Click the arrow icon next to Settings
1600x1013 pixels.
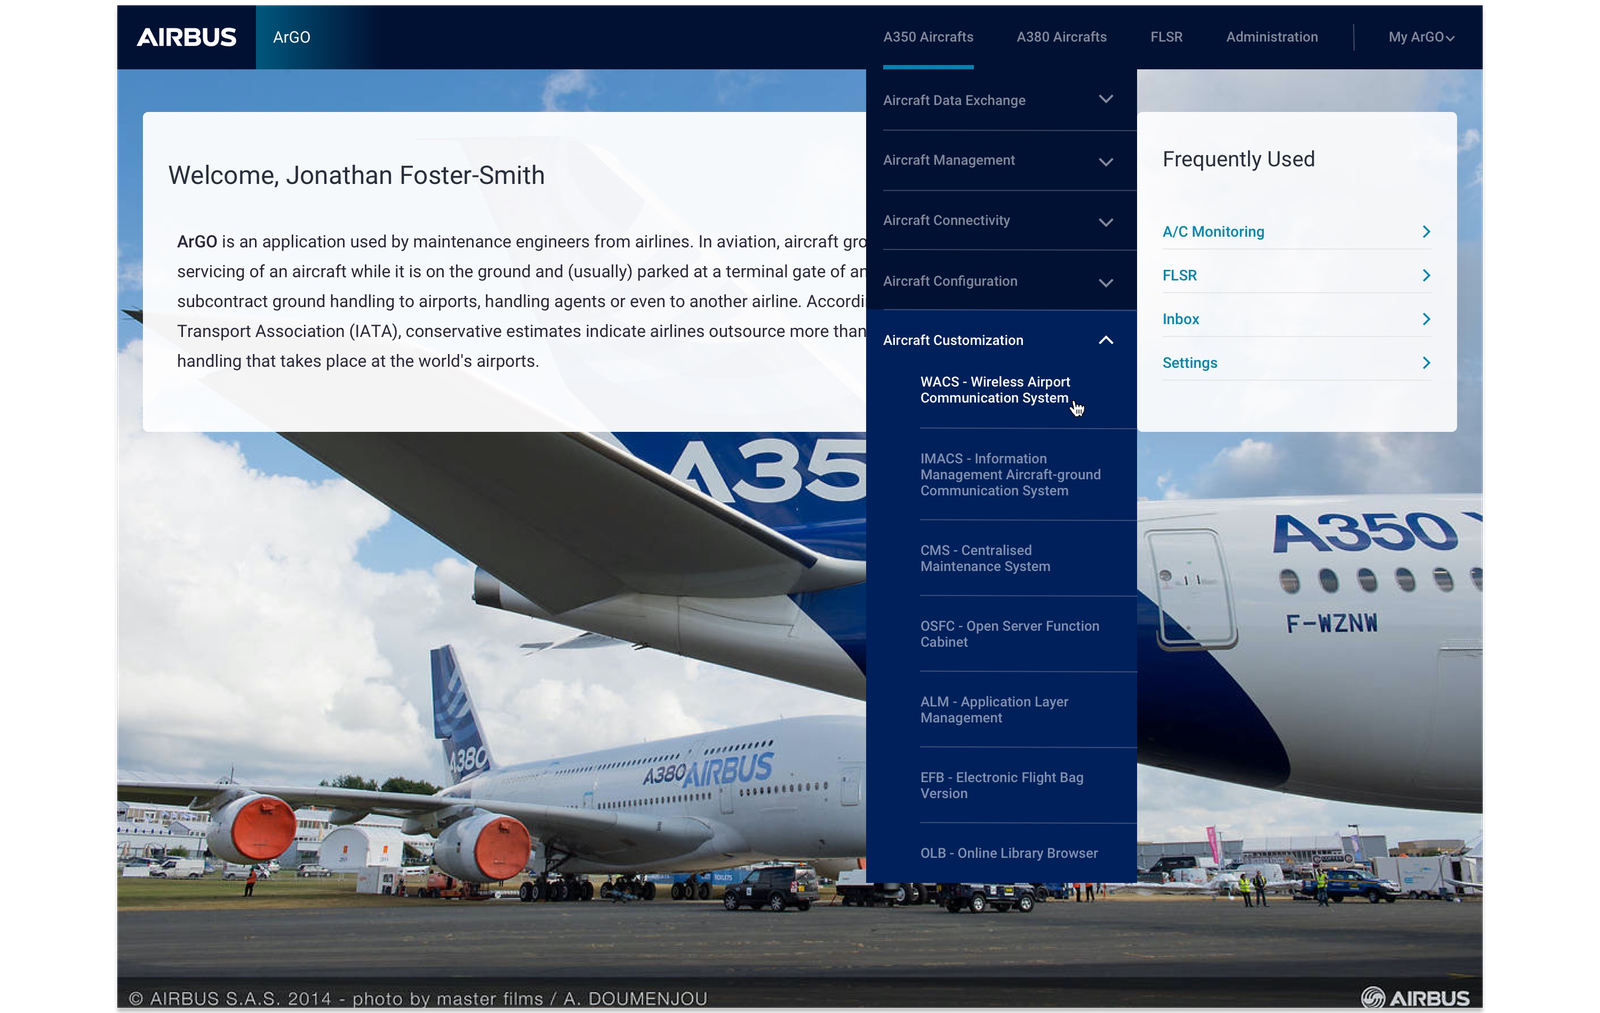coord(1426,363)
